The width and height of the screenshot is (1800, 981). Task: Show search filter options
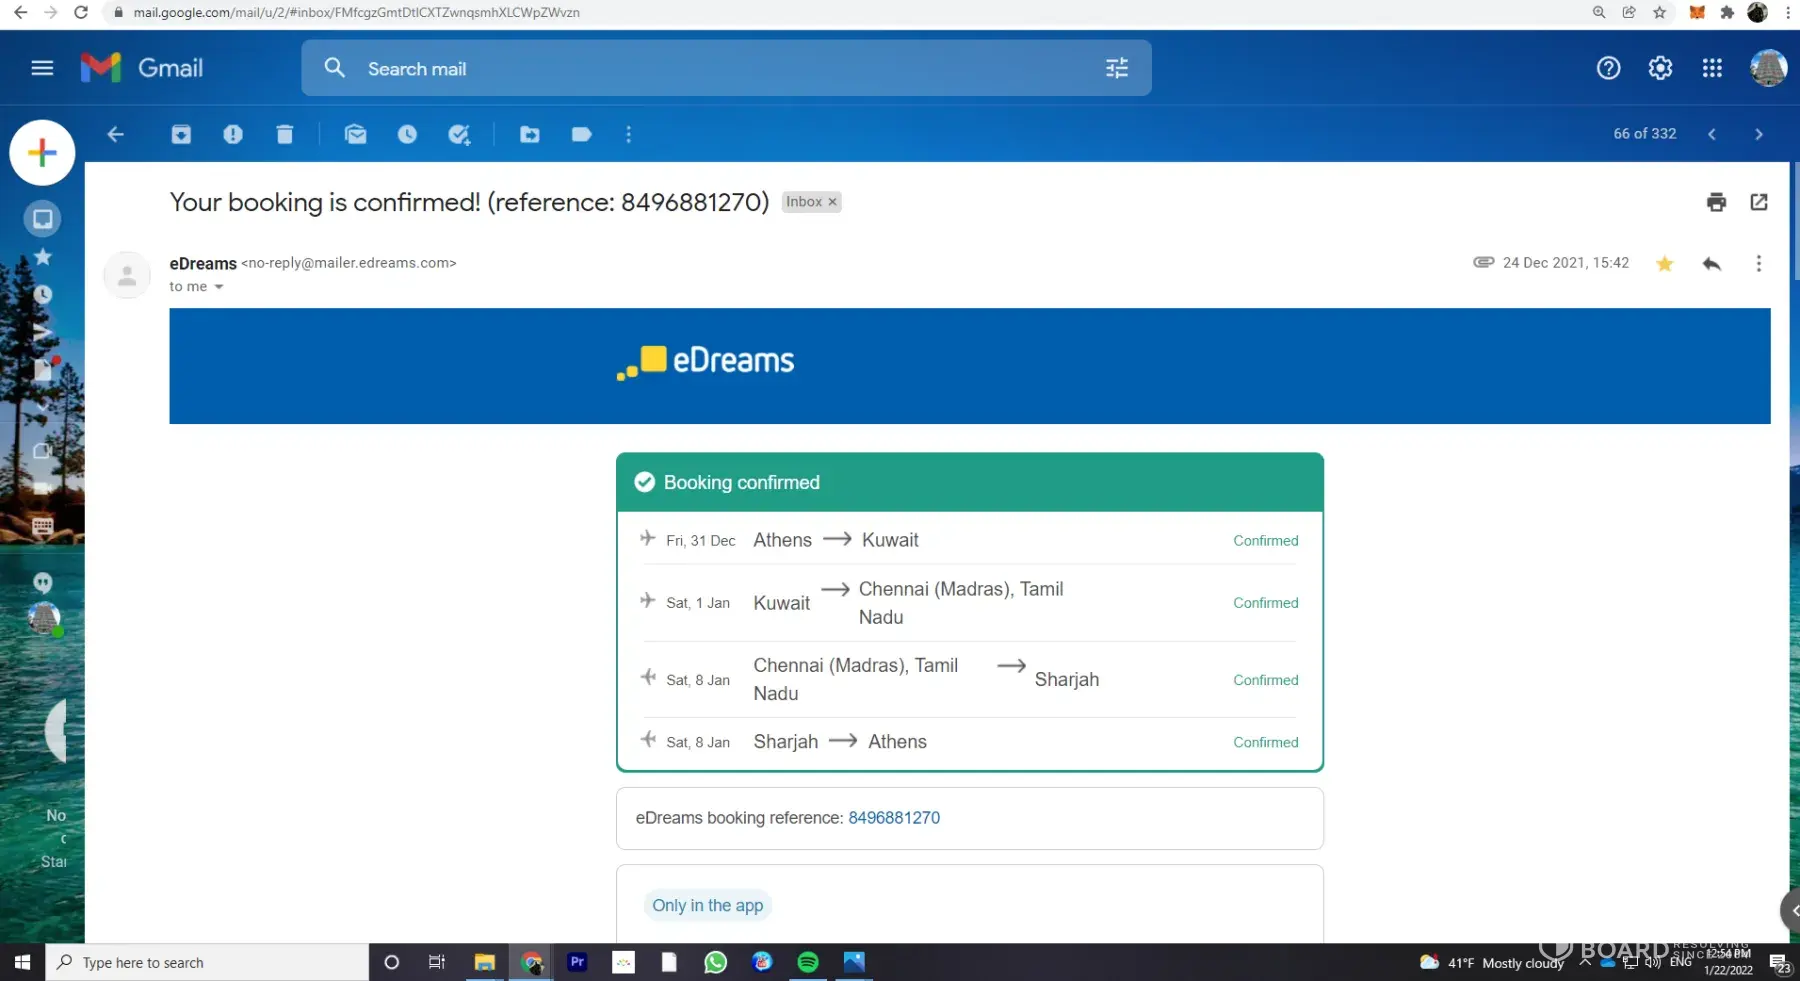1117,68
